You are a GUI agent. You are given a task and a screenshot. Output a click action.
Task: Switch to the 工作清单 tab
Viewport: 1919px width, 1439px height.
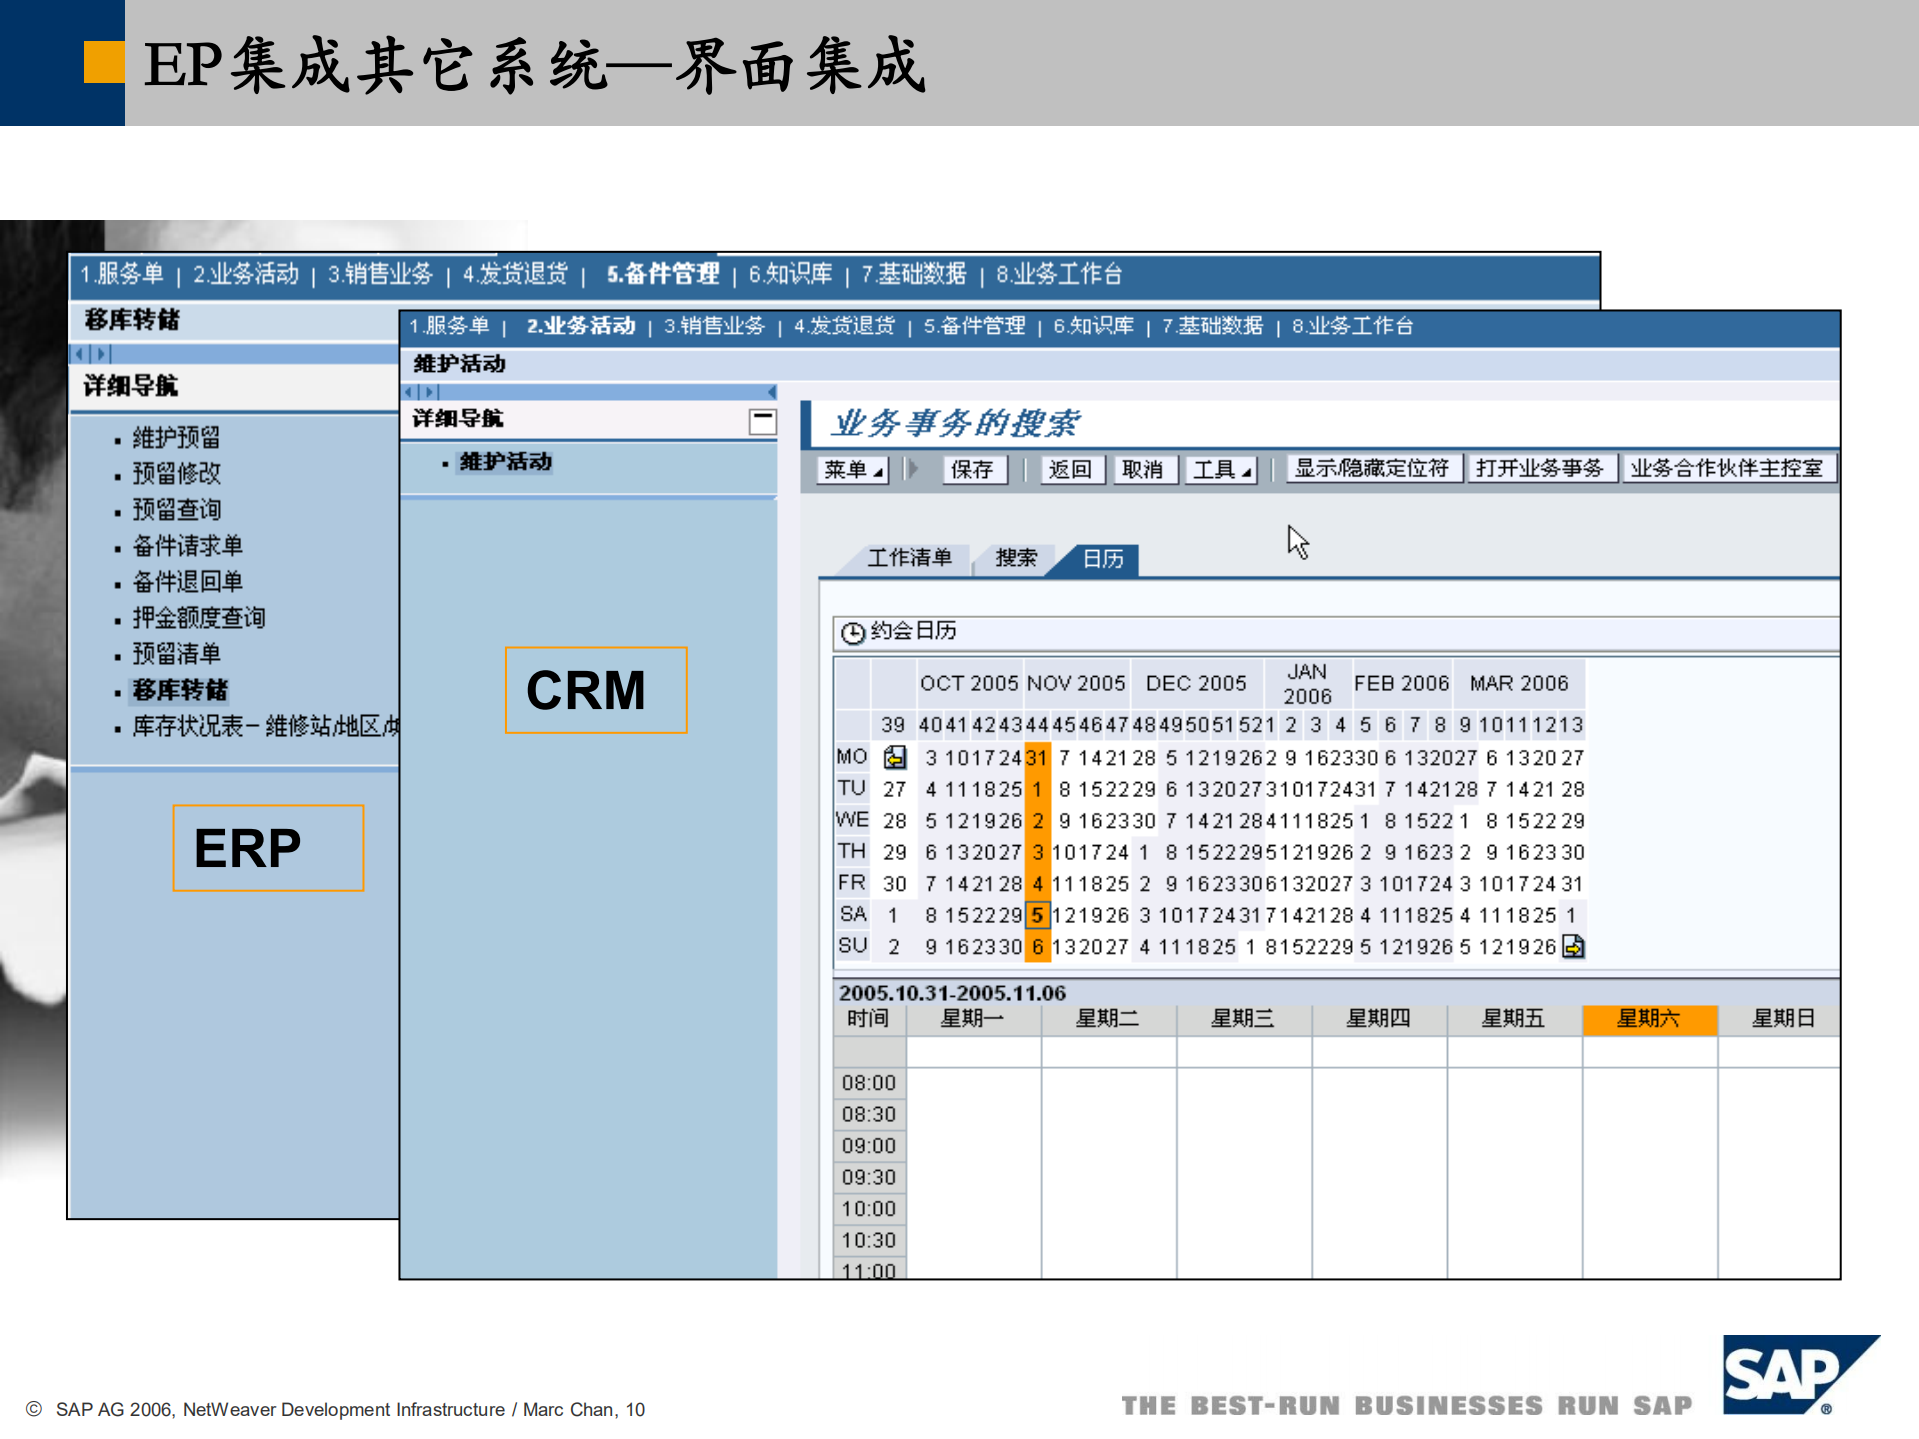pos(911,559)
